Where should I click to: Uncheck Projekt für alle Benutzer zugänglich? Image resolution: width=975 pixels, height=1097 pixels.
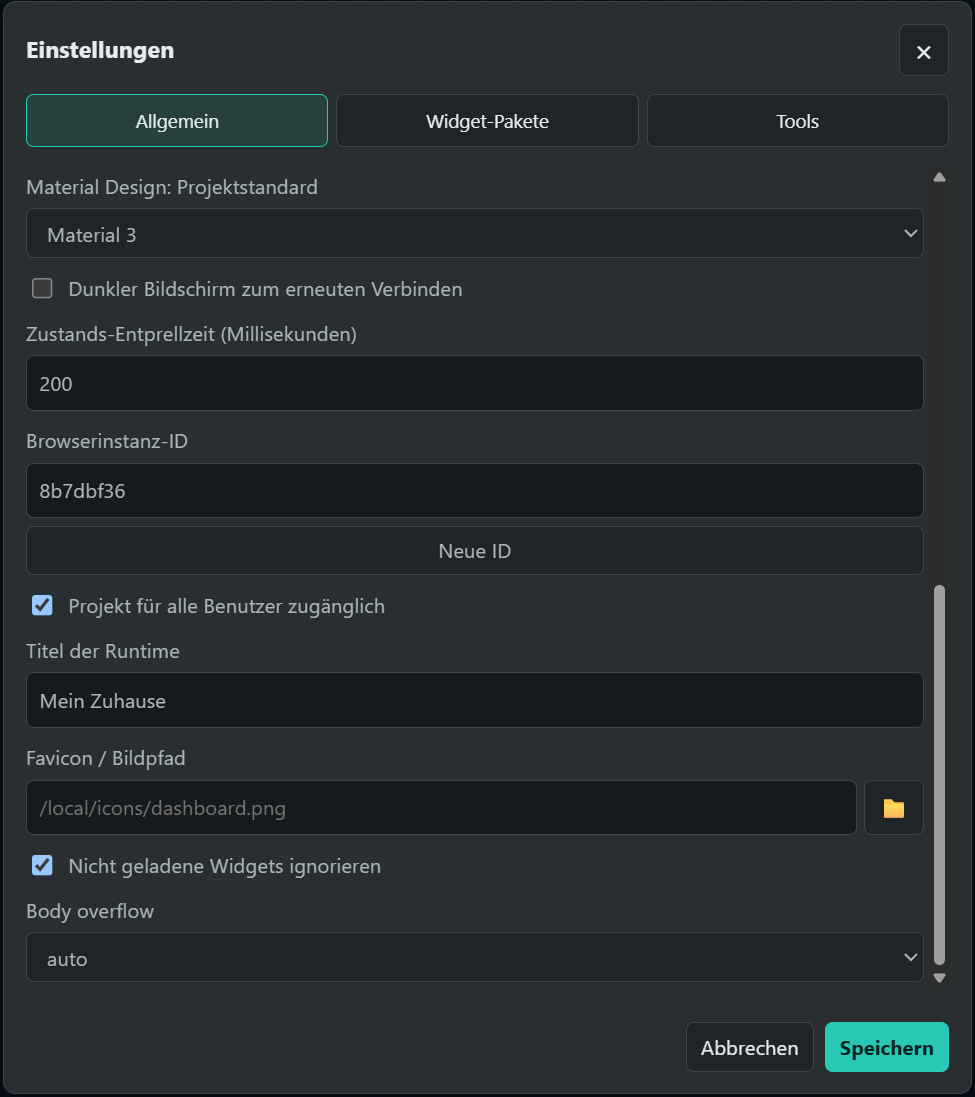click(42, 605)
